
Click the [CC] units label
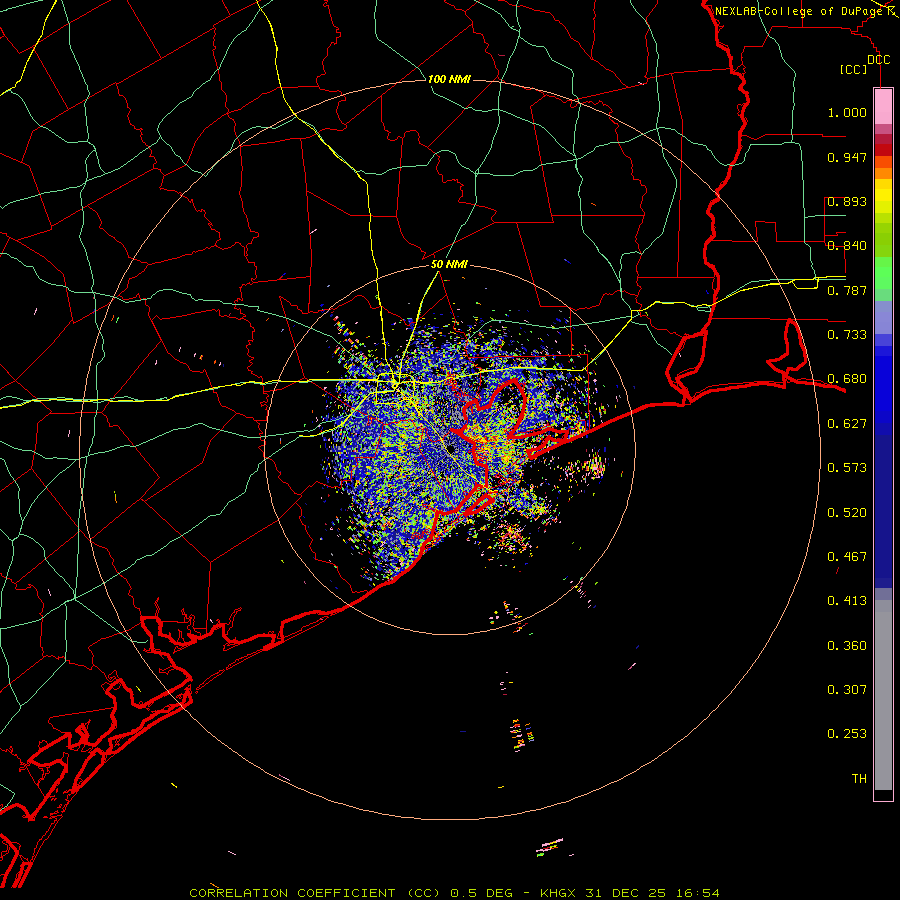(x=853, y=69)
